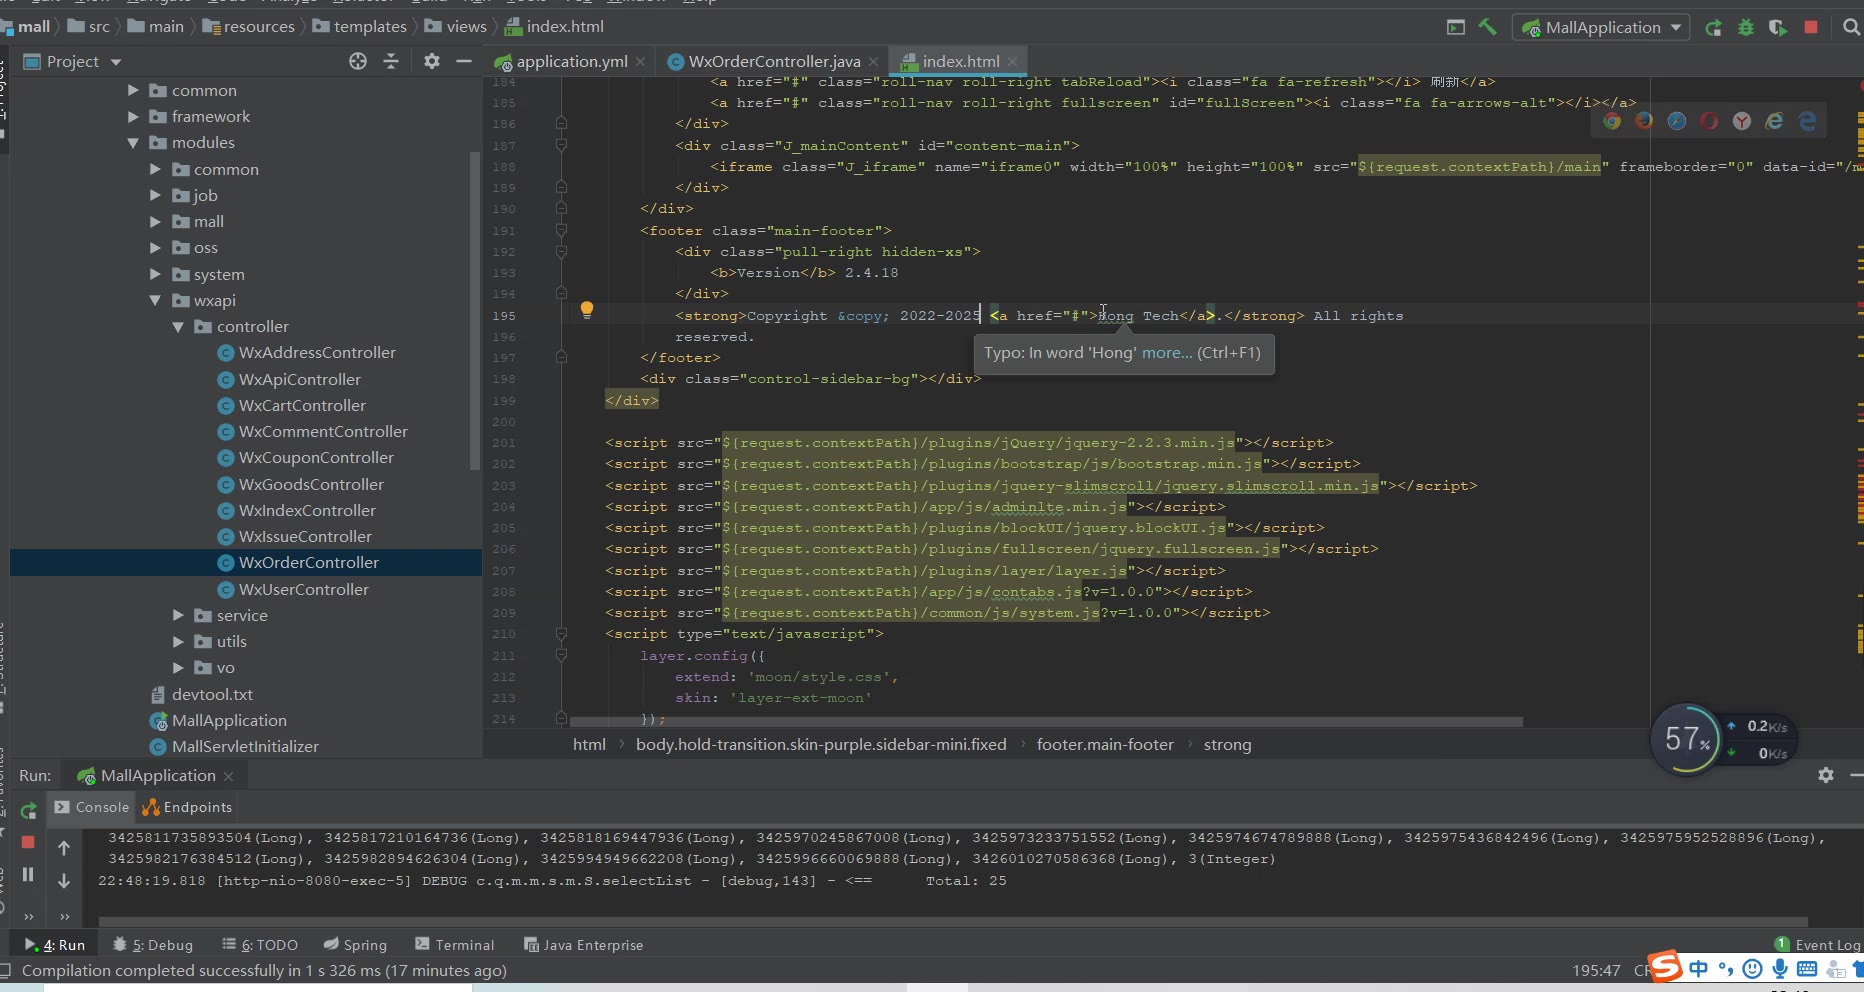The width and height of the screenshot is (1864, 992).
Task: Open the 6: TODO tool window
Action: point(260,945)
